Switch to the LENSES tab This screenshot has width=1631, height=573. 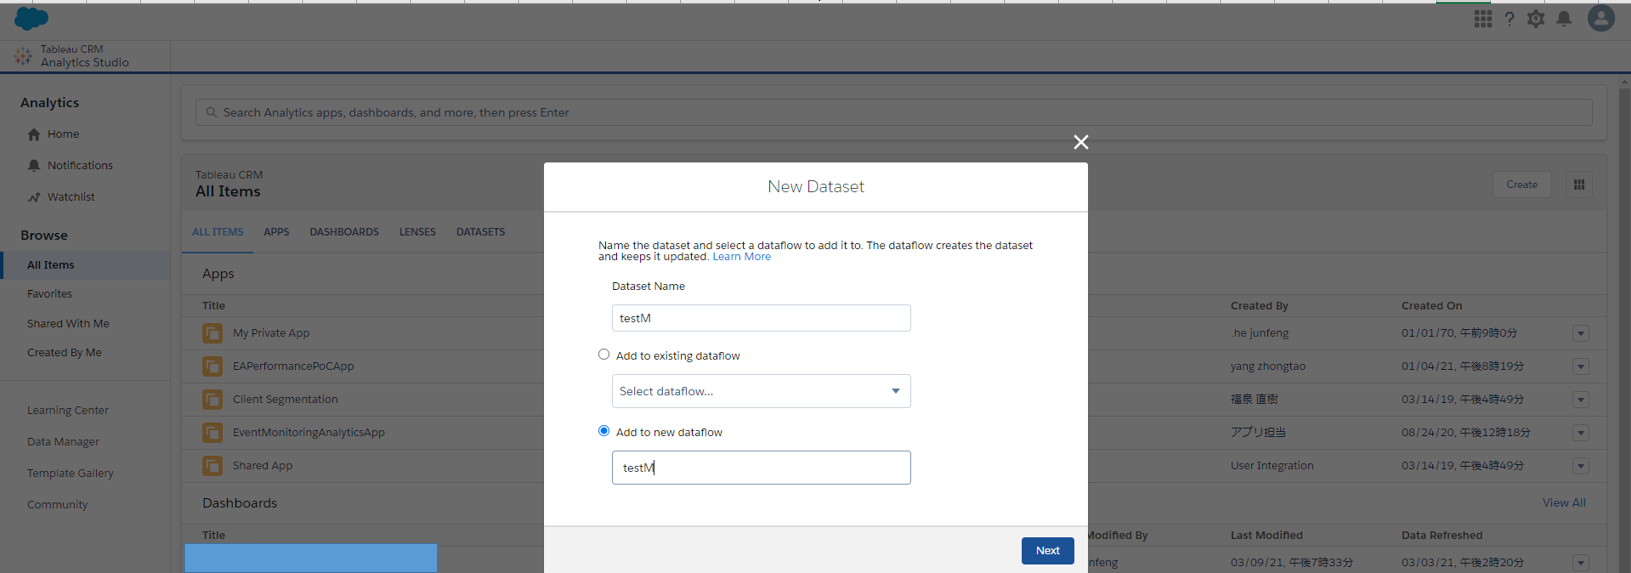pyautogui.click(x=417, y=232)
